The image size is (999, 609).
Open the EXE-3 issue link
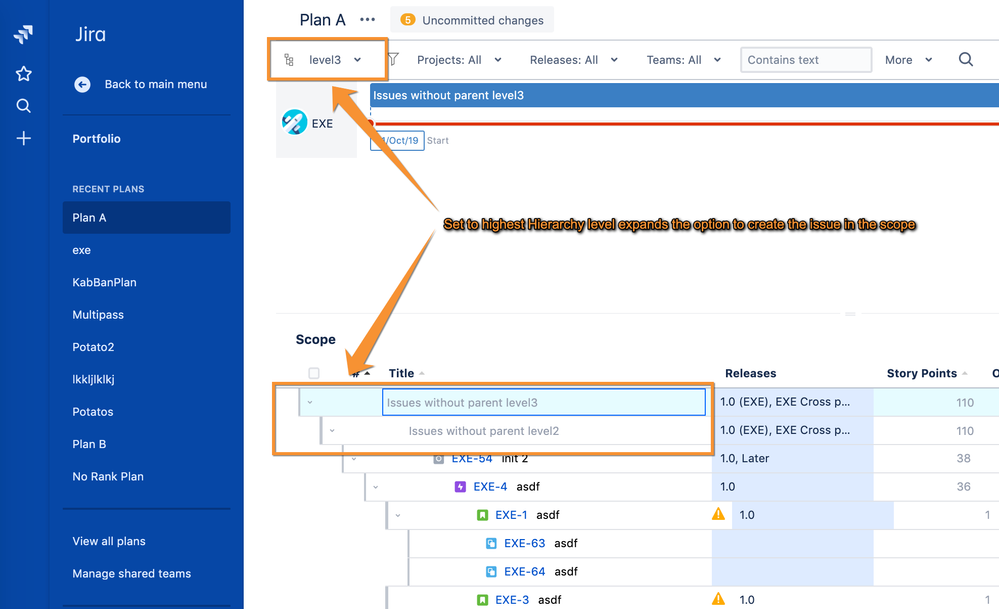512,599
